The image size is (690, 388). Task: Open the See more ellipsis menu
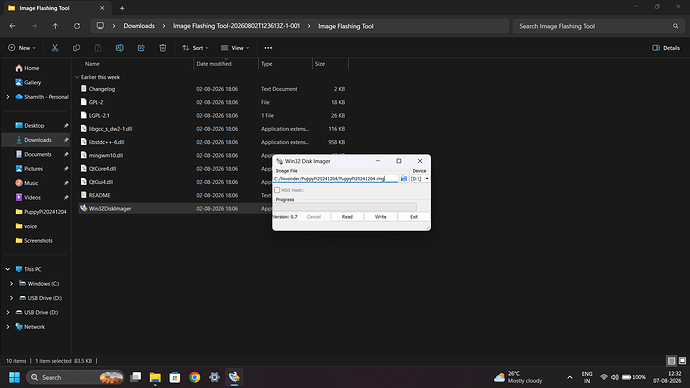268,48
